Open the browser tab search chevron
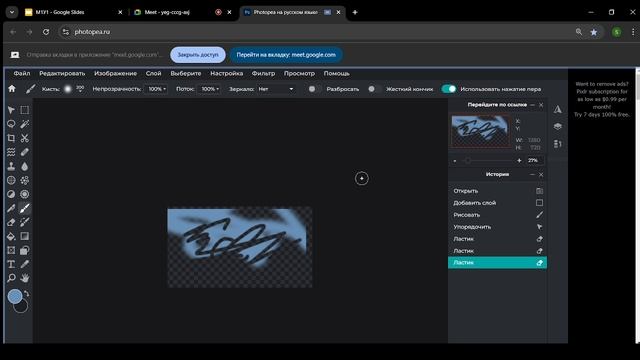 (12, 12)
